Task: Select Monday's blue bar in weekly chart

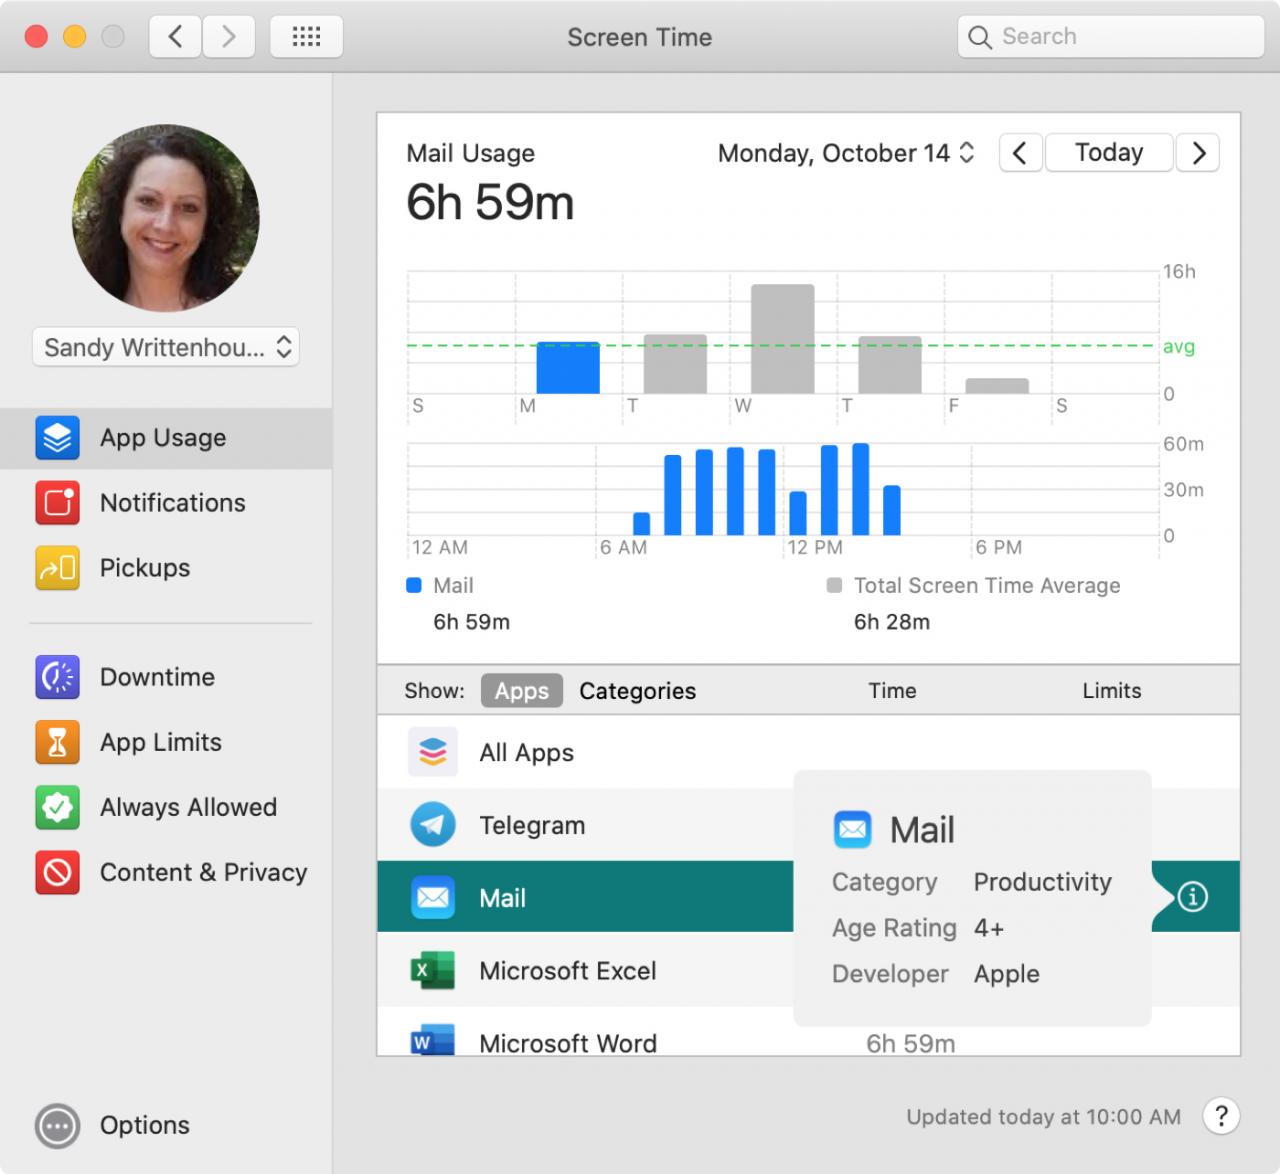Action: click(x=568, y=368)
